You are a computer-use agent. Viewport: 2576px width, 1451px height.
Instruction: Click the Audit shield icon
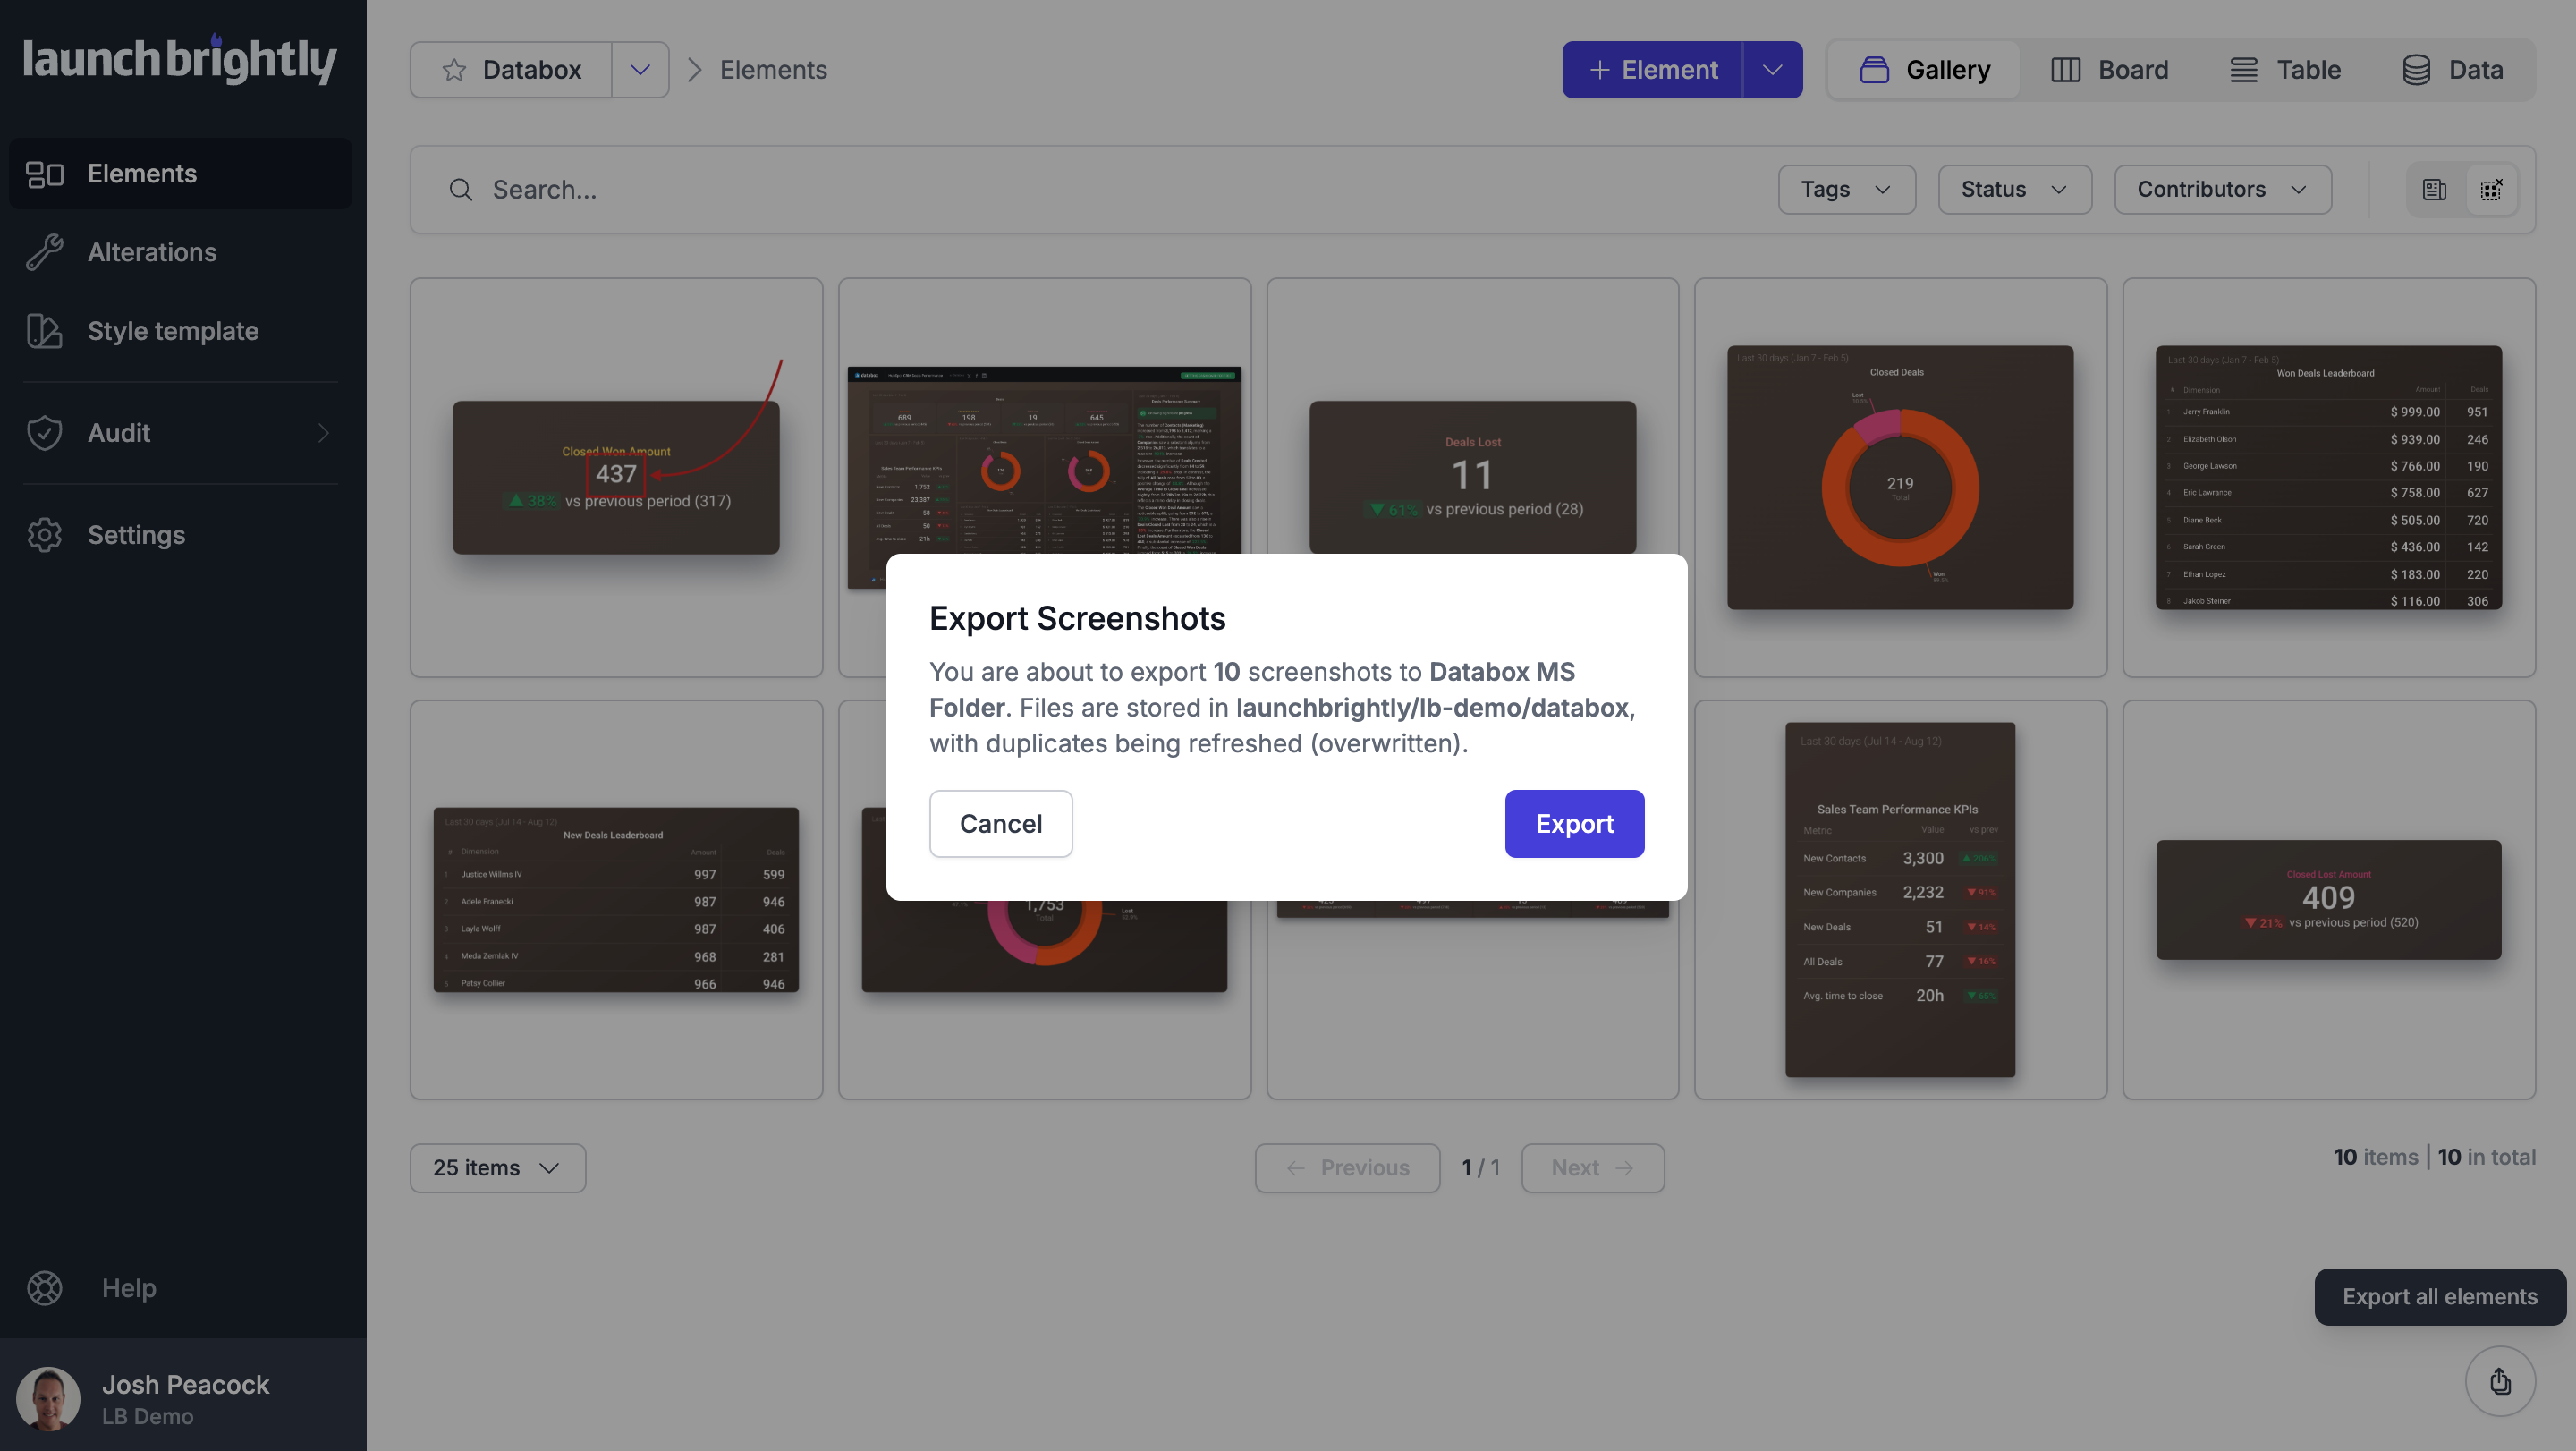coord(45,433)
